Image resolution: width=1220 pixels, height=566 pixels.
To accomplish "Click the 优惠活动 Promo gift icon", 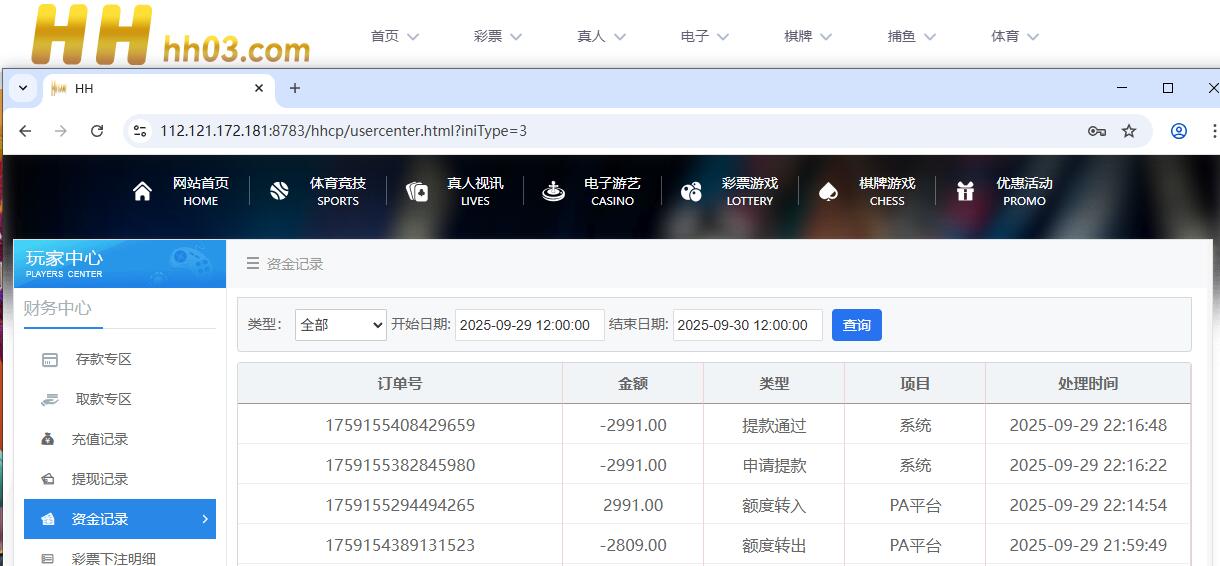I will [x=965, y=192].
